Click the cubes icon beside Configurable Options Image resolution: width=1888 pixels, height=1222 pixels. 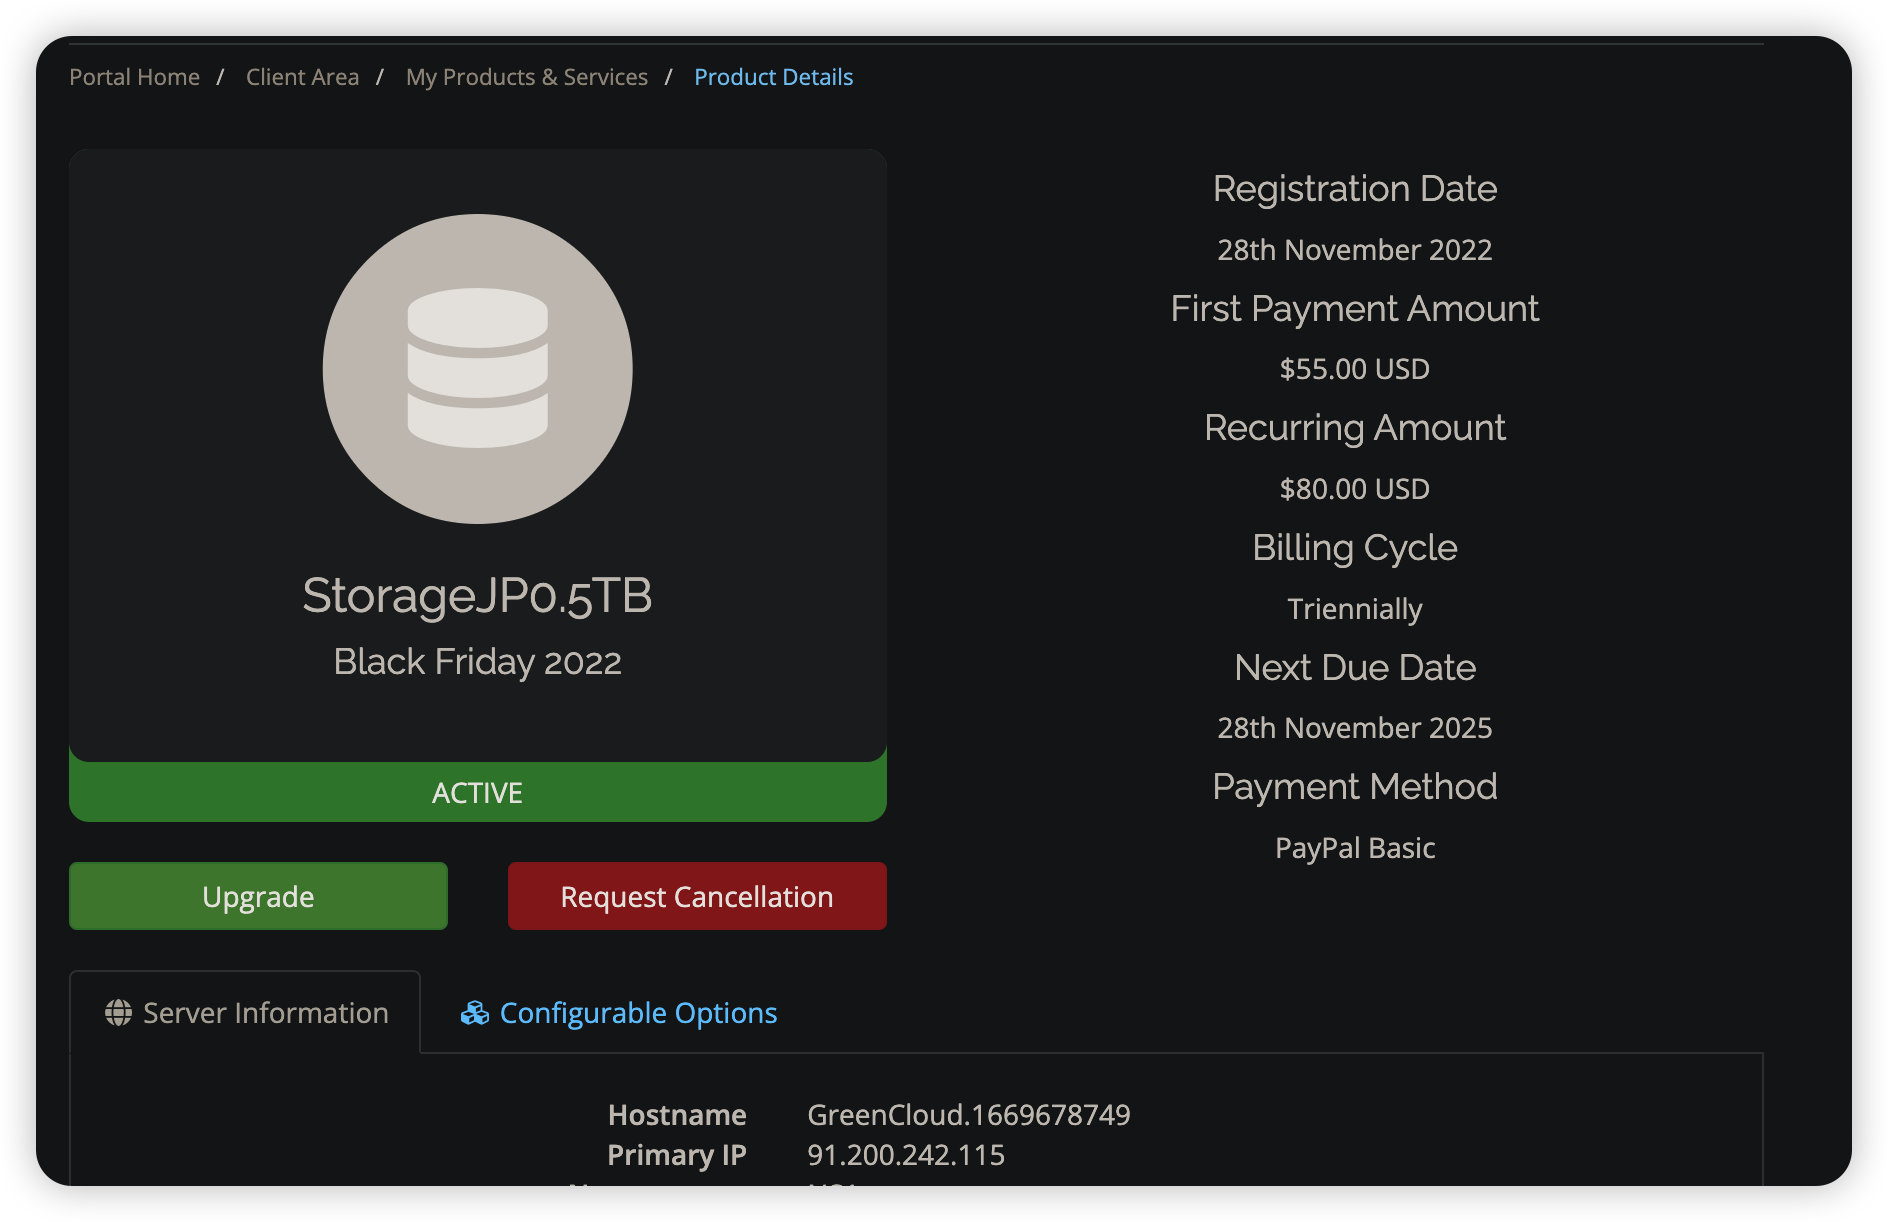coord(474,1013)
